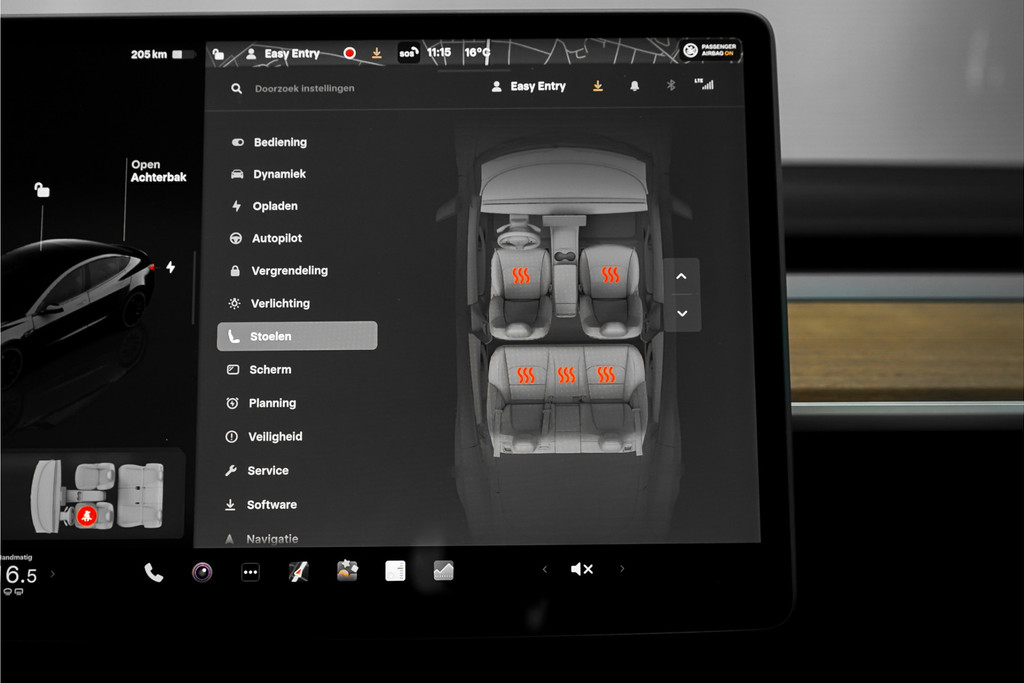Click the Doorzoek instellingen search field
Screen dimensions: 1024x683
pos(305,89)
